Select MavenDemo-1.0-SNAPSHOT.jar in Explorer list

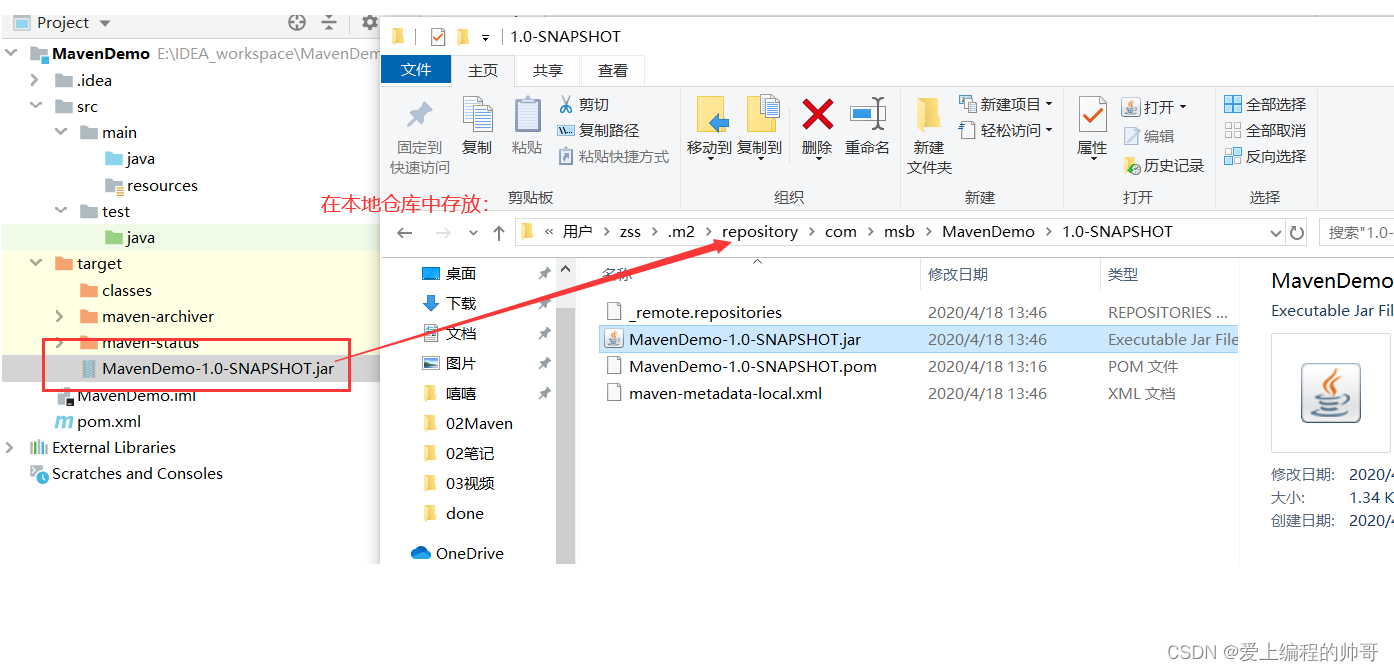pos(917,339)
